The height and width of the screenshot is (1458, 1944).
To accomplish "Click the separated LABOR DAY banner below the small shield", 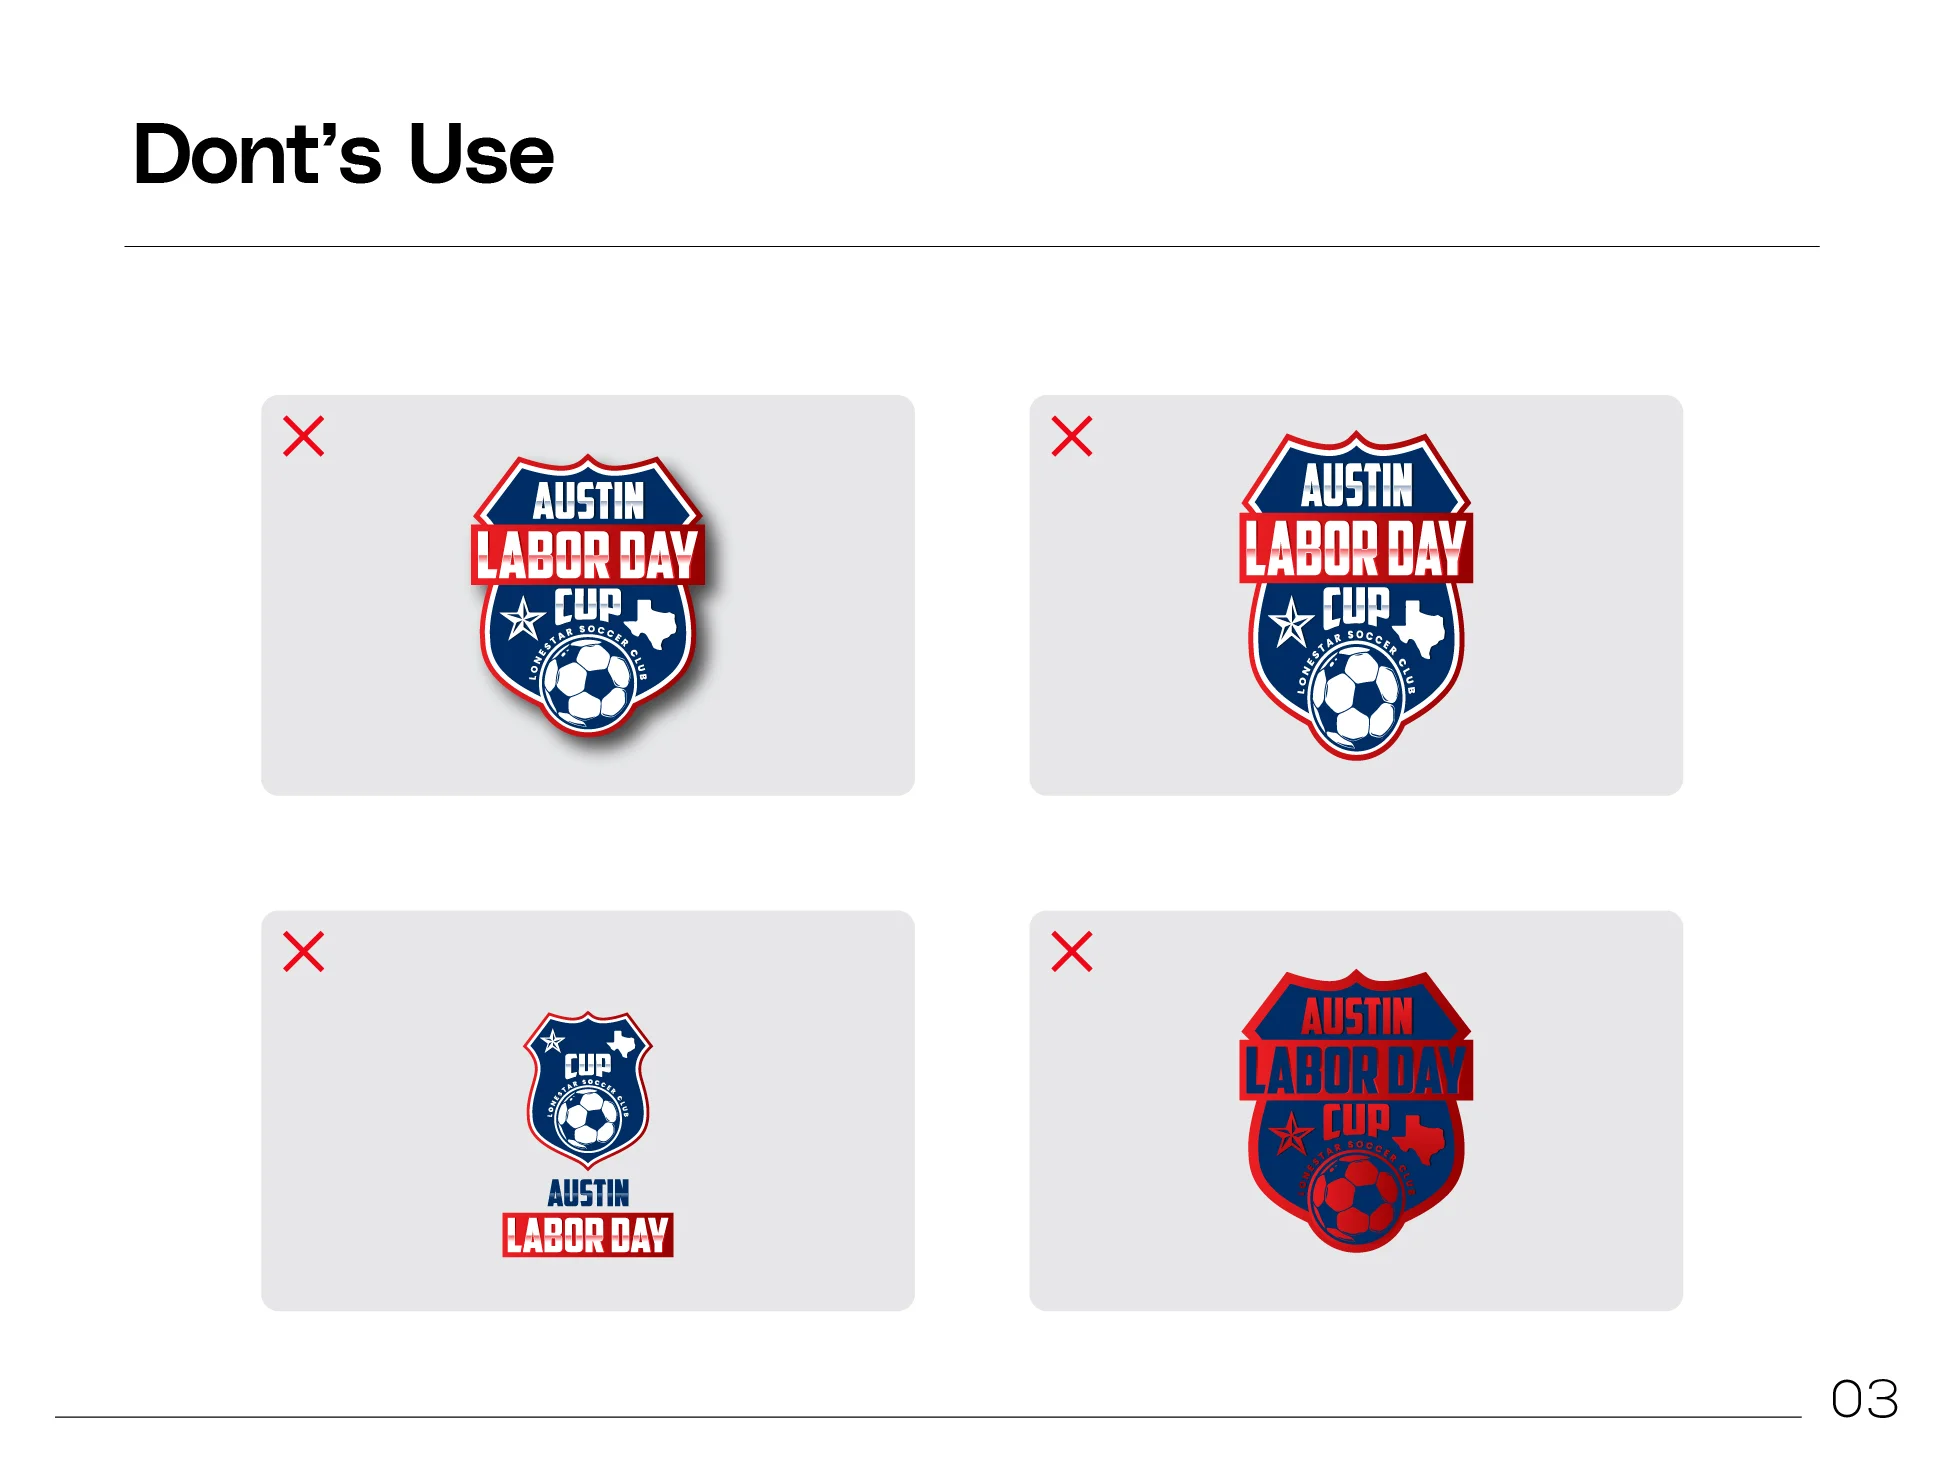I will point(588,1235).
